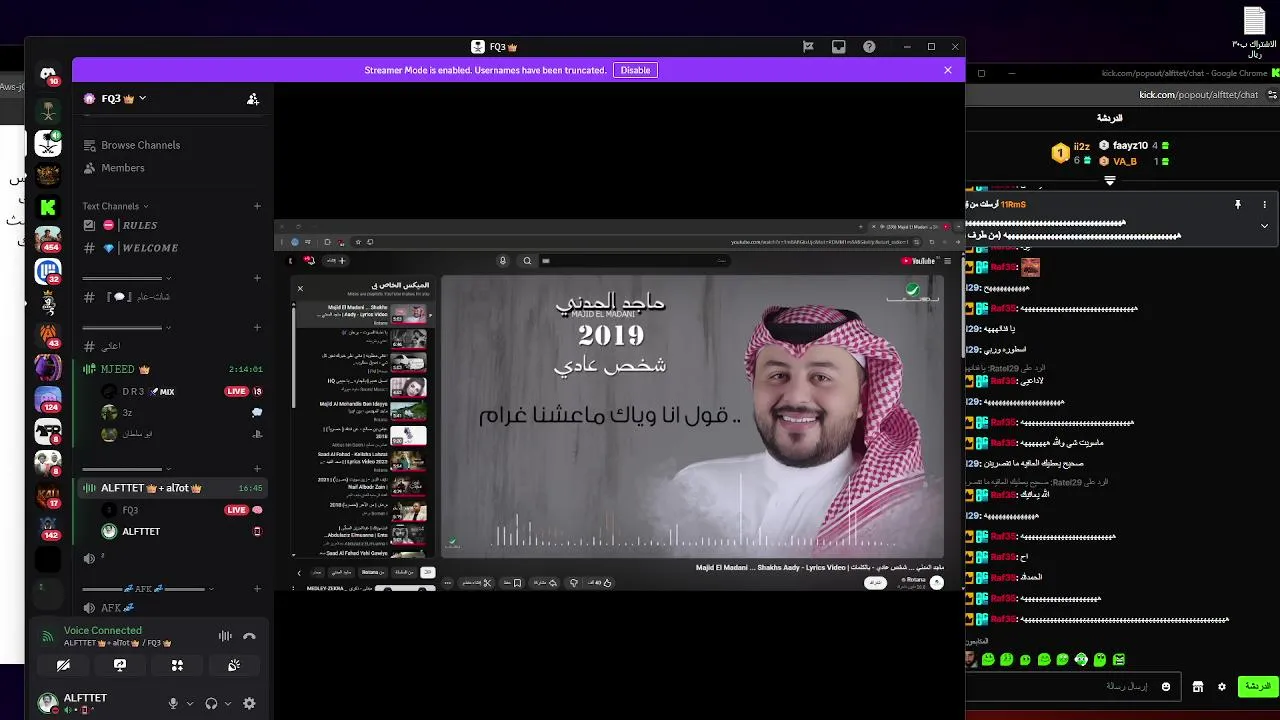Open Discord user settings gear

pyautogui.click(x=249, y=704)
